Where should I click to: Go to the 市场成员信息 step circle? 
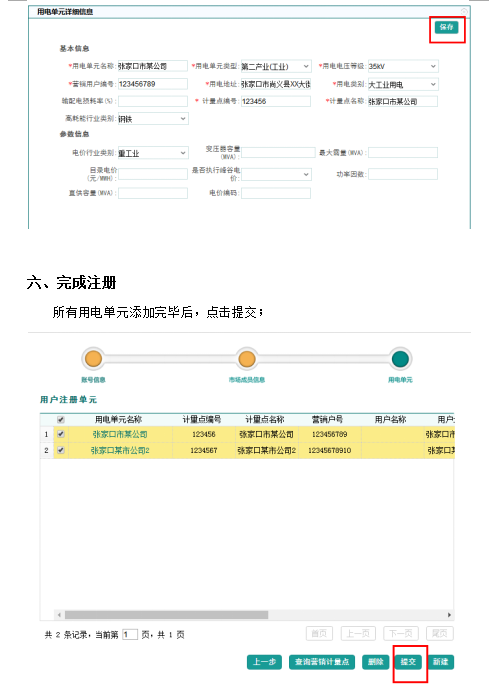click(247, 359)
